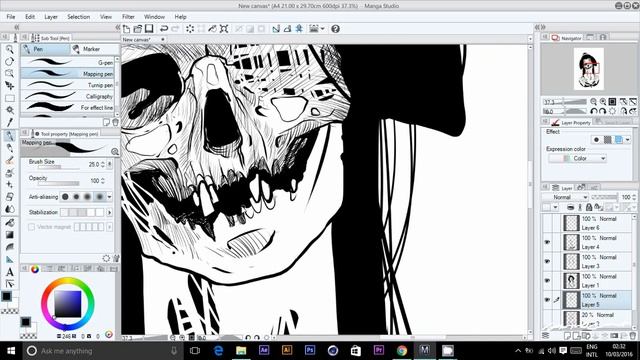Open the Brush Size preset dropdown
The image size is (640, 360).
pyautogui.click(x=109, y=164)
